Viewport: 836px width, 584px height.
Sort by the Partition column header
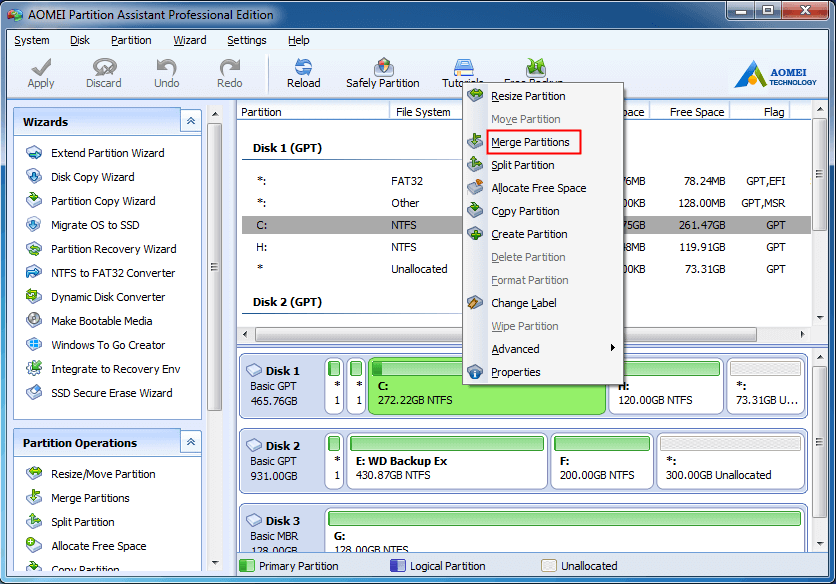tap(314, 112)
